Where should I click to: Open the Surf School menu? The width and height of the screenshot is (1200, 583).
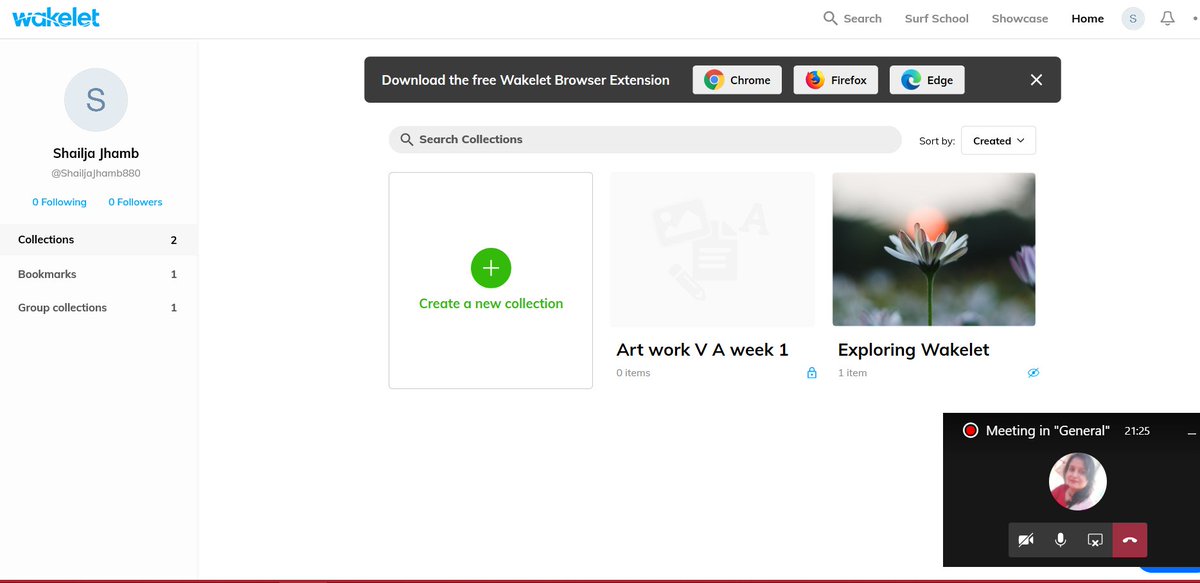(x=936, y=18)
